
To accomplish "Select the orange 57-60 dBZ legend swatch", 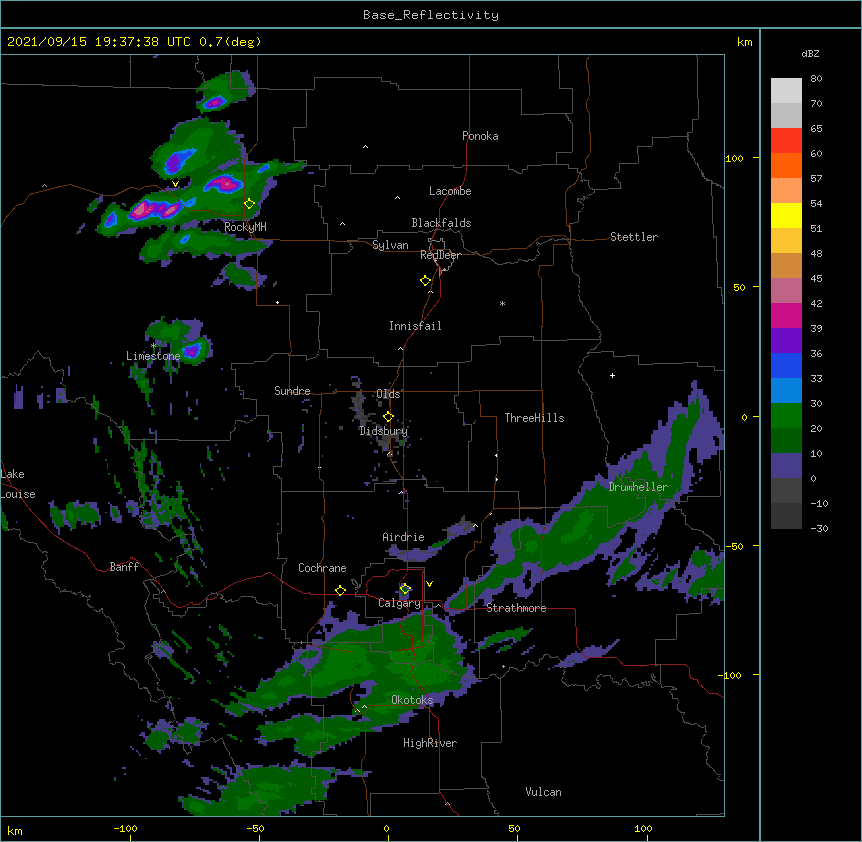I will point(786,165).
